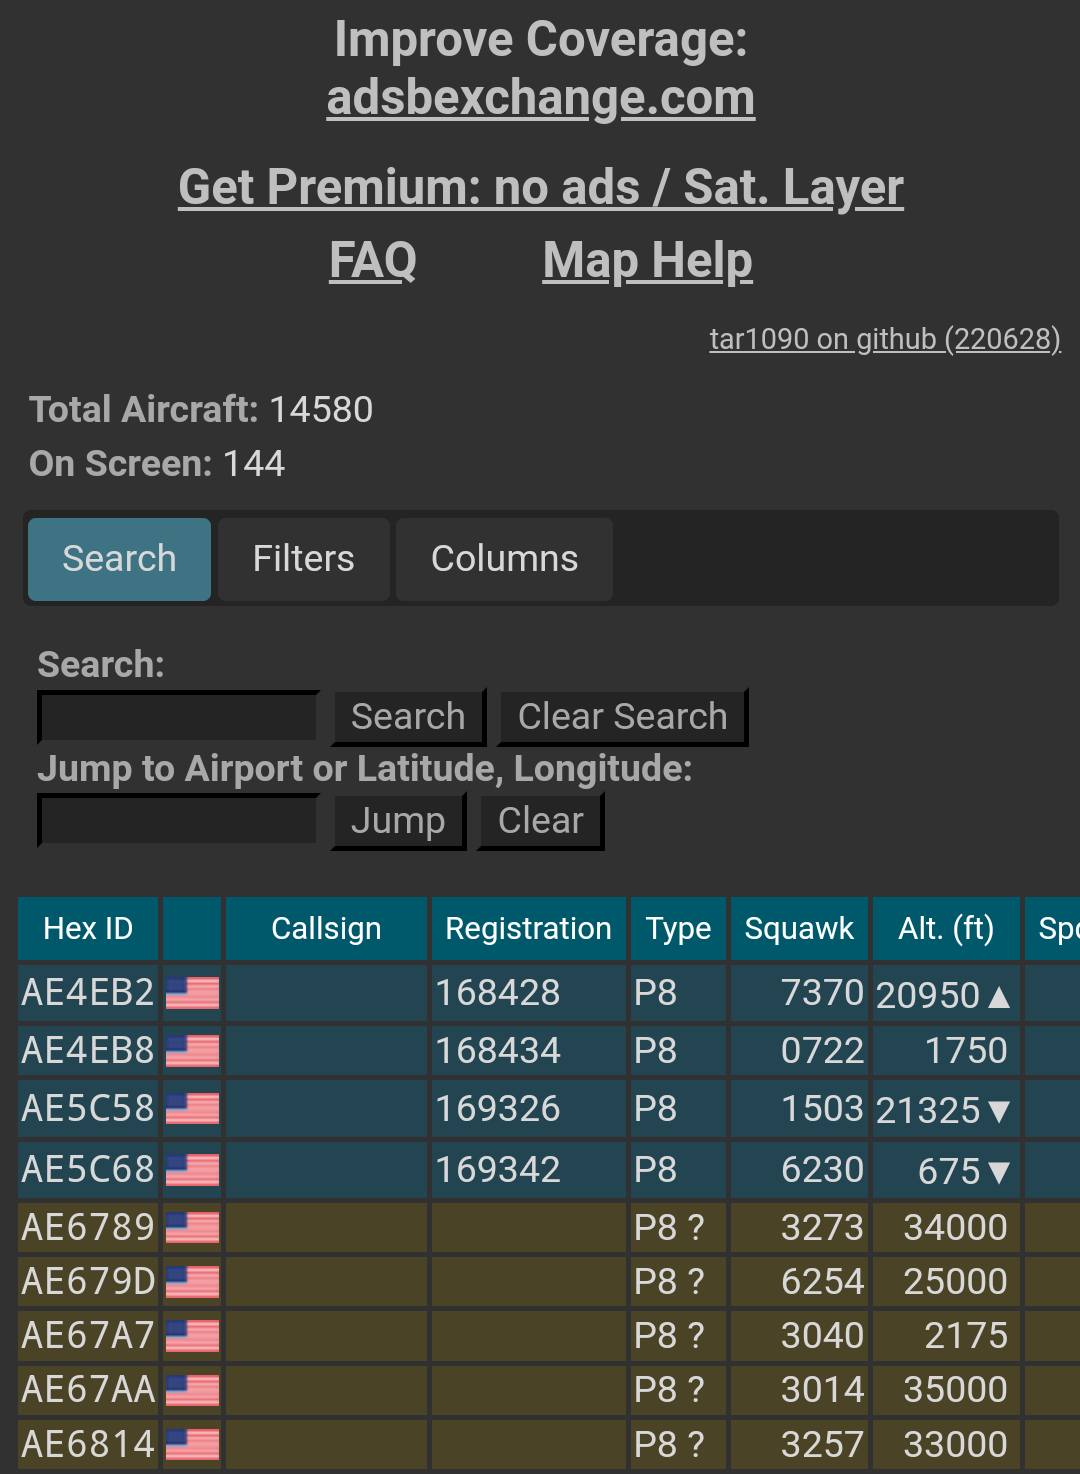The width and height of the screenshot is (1080, 1474).
Task: Click registration 169326
Action: pyautogui.click(x=498, y=1109)
